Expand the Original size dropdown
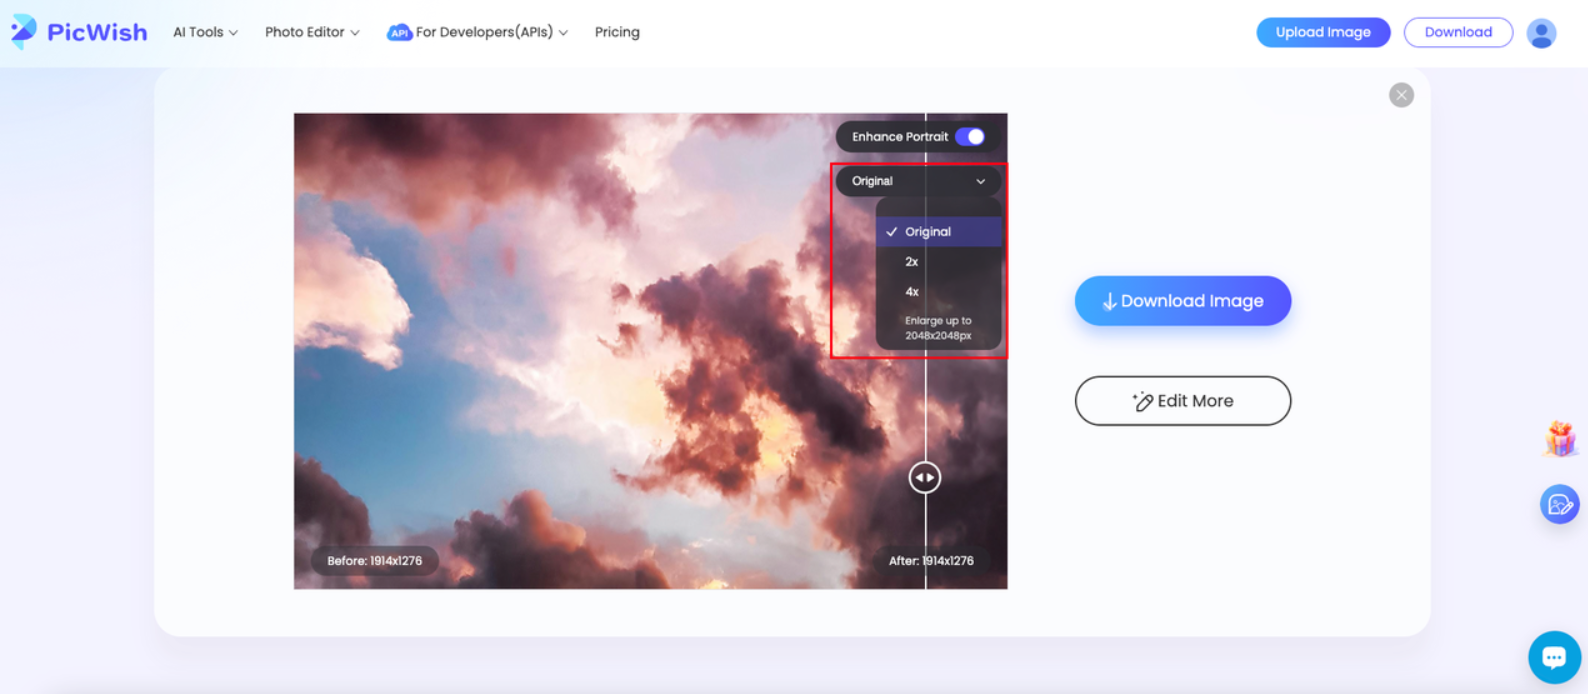1588x694 pixels. 918,181
